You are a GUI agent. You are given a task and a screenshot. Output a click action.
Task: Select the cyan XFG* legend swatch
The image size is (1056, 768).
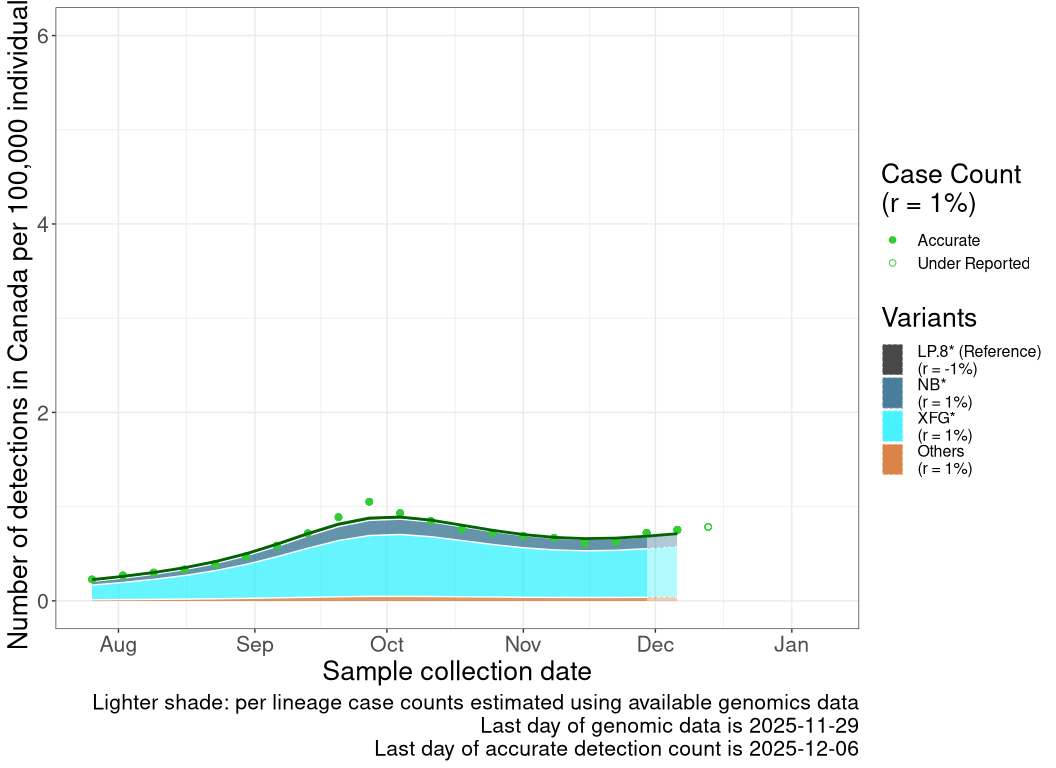893,426
